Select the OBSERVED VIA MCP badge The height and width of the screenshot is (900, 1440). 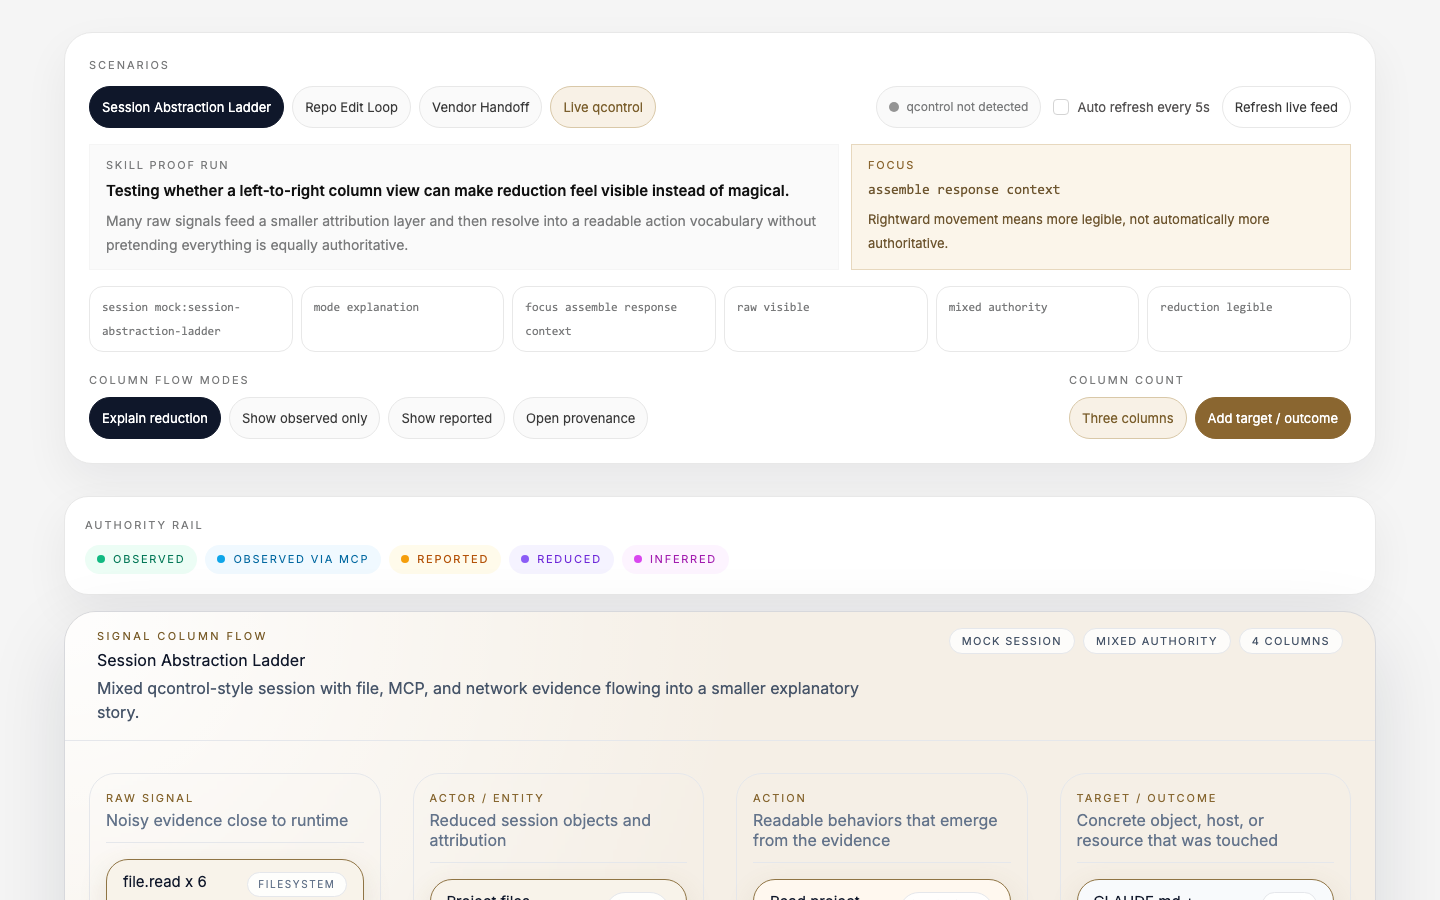(x=293, y=559)
